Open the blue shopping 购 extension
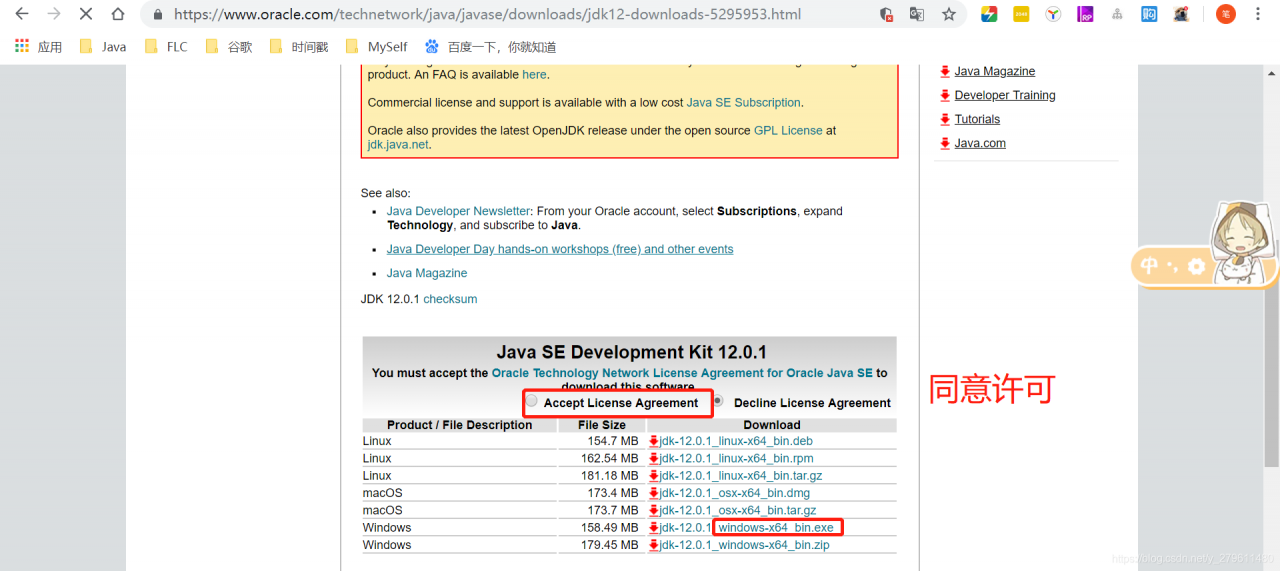The height and width of the screenshot is (571, 1280). (1149, 14)
